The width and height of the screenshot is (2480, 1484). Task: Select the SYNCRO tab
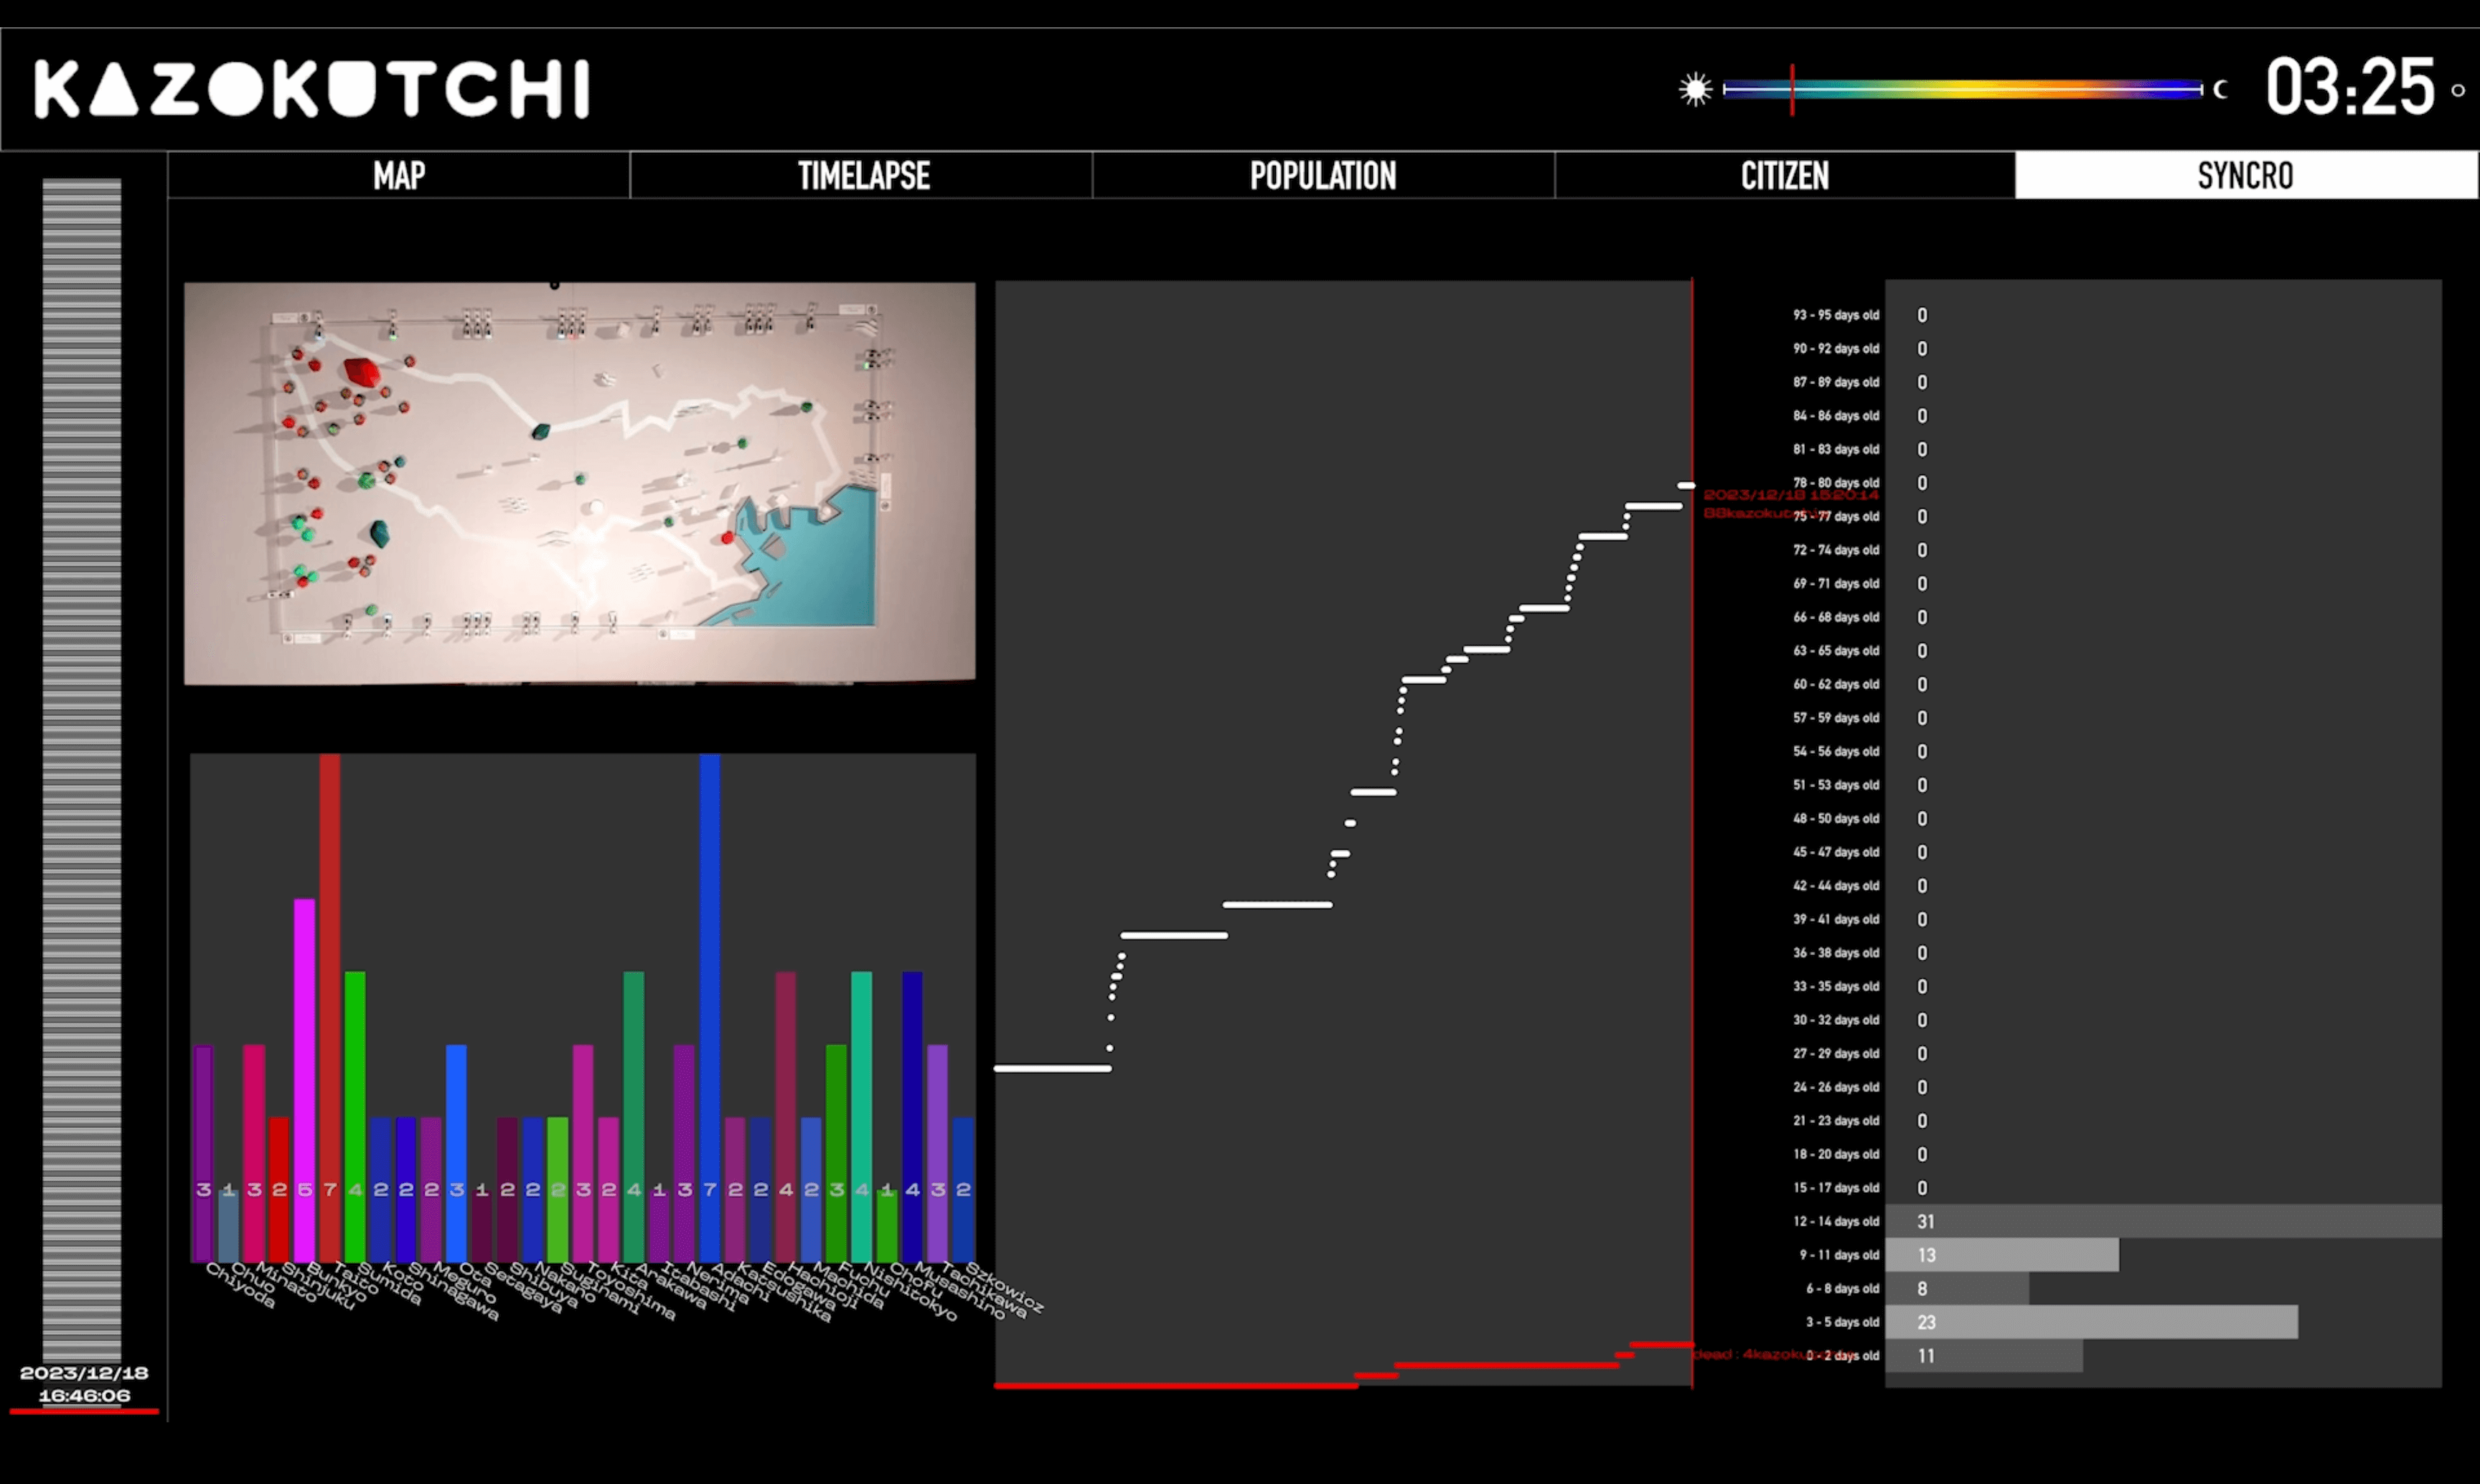click(x=2246, y=176)
